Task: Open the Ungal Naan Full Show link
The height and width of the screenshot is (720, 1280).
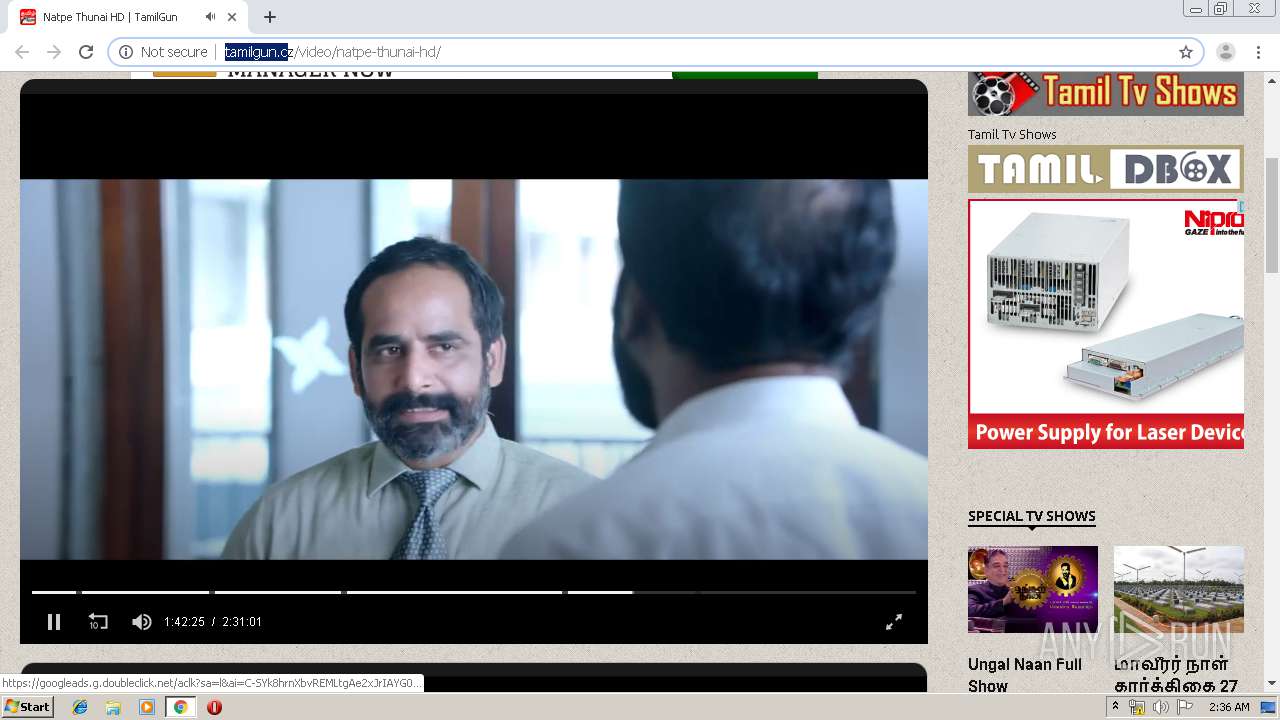Action: pos(1025,675)
